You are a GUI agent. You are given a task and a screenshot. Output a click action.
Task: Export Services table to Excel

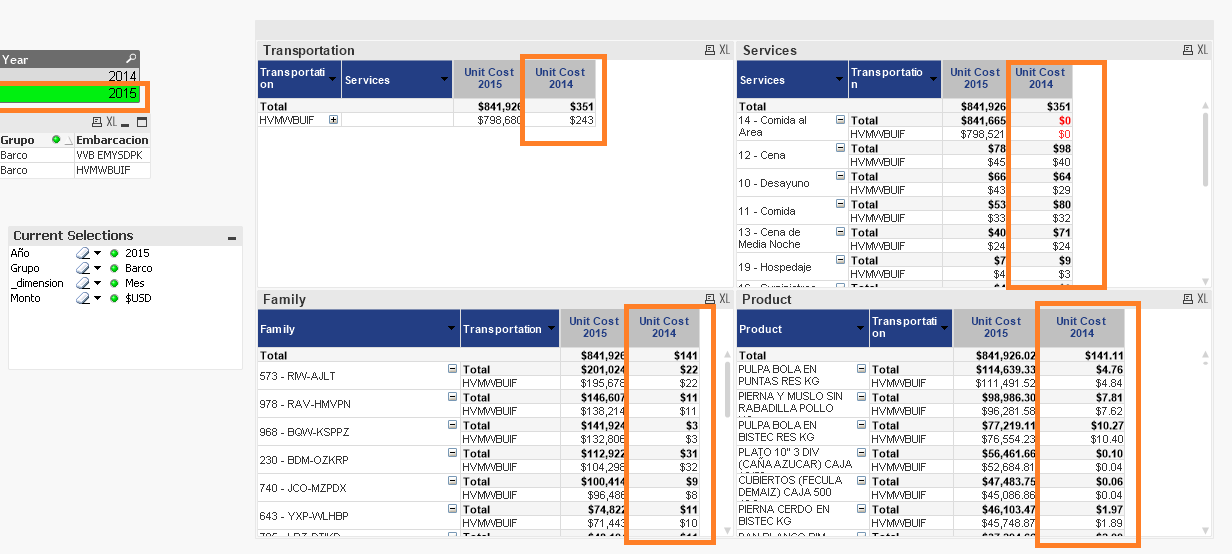(x=1203, y=49)
